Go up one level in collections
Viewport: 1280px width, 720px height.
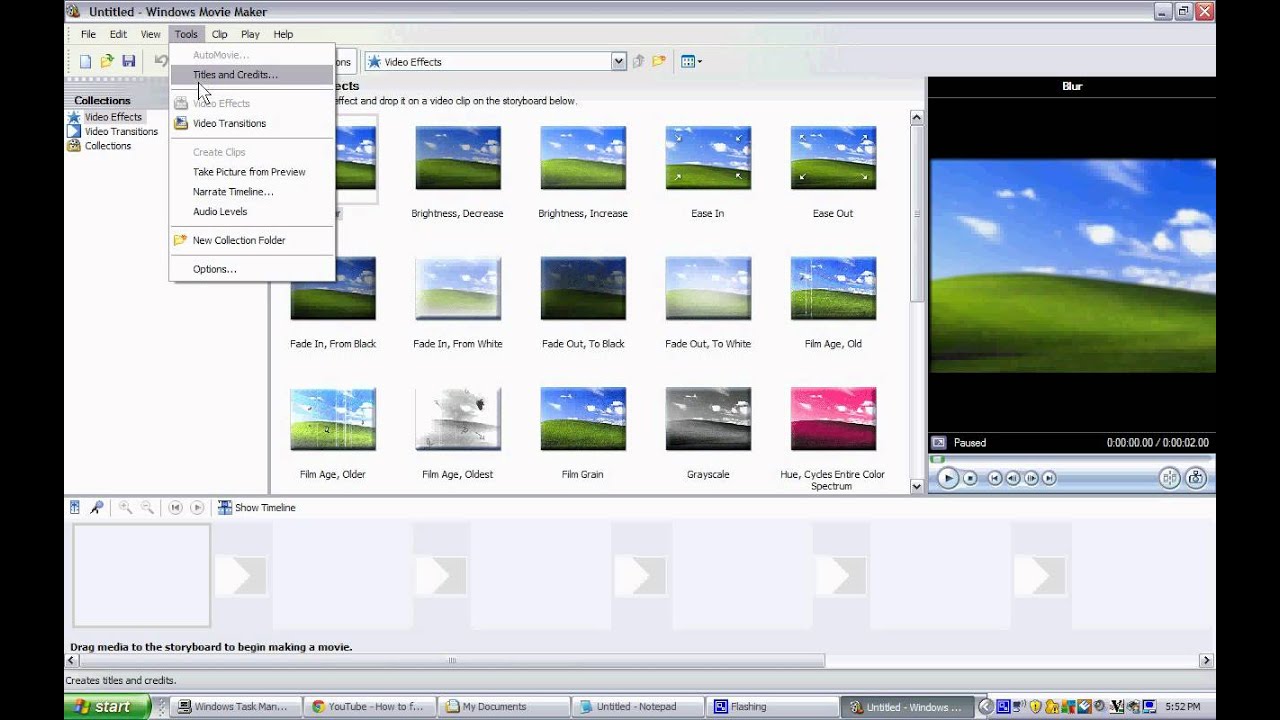point(638,62)
